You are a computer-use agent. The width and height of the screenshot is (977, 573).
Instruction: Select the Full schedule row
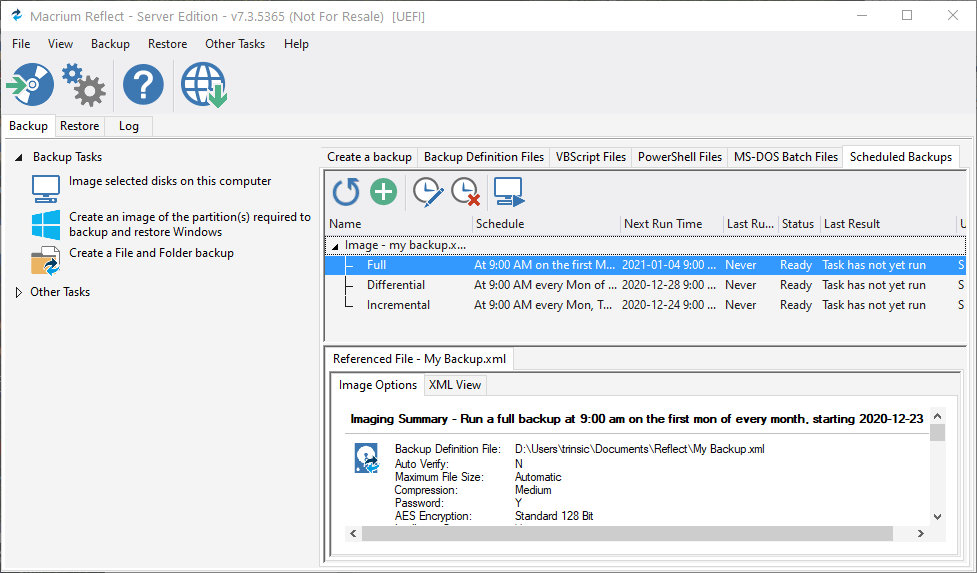click(x=646, y=265)
